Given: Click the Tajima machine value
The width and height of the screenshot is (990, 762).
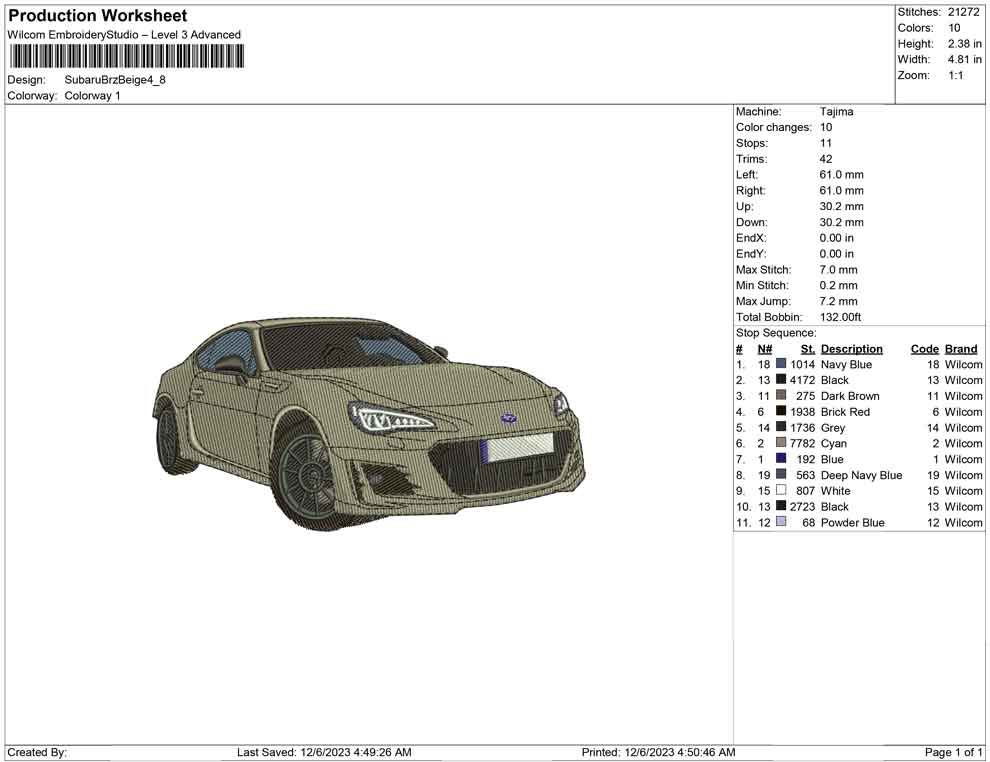Looking at the screenshot, I should click(x=837, y=111).
